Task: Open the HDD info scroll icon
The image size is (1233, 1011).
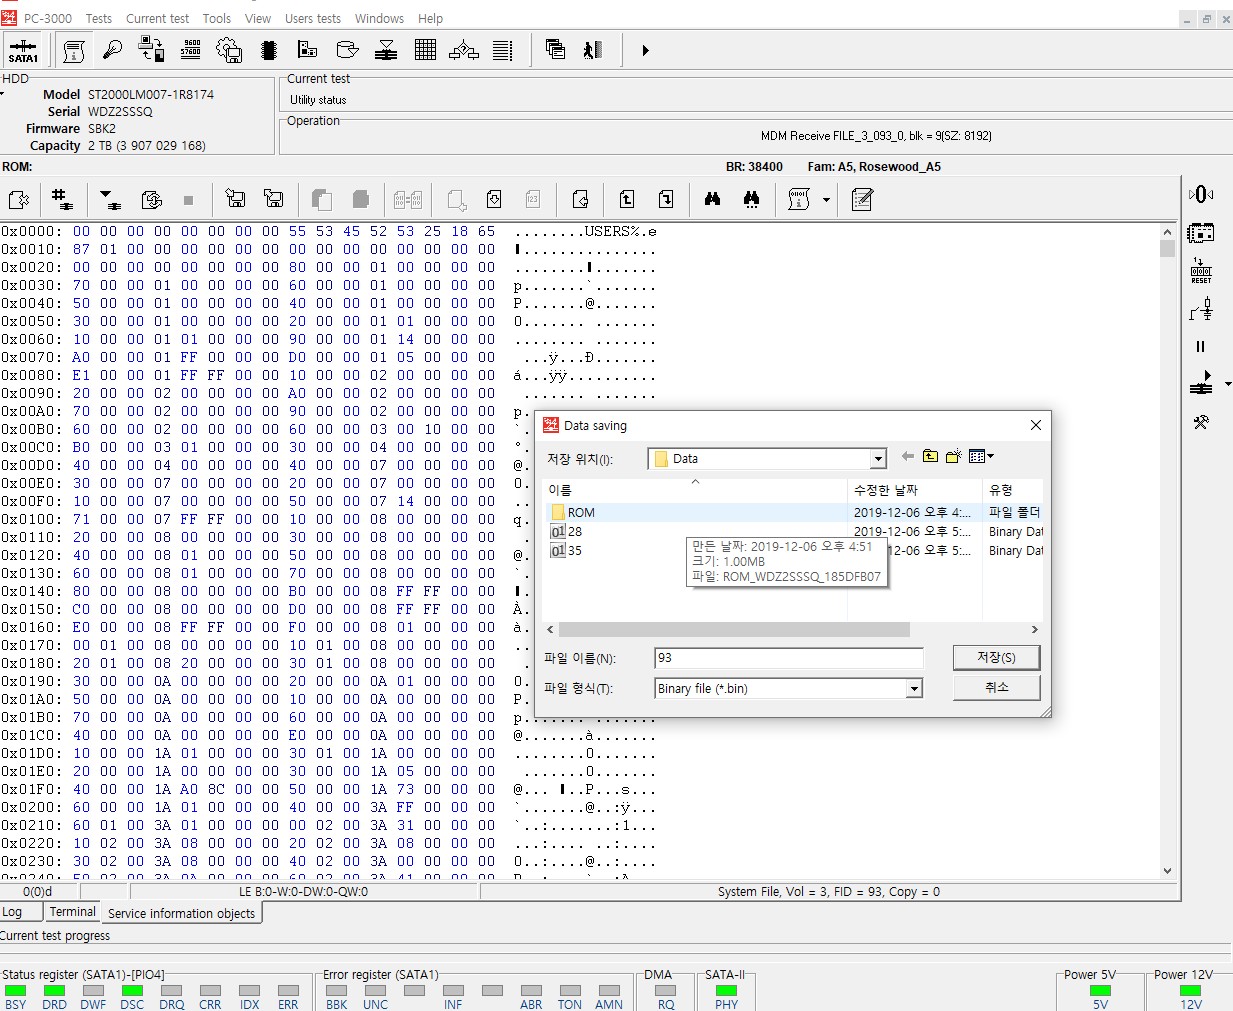Action: pyautogui.click(x=73, y=50)
